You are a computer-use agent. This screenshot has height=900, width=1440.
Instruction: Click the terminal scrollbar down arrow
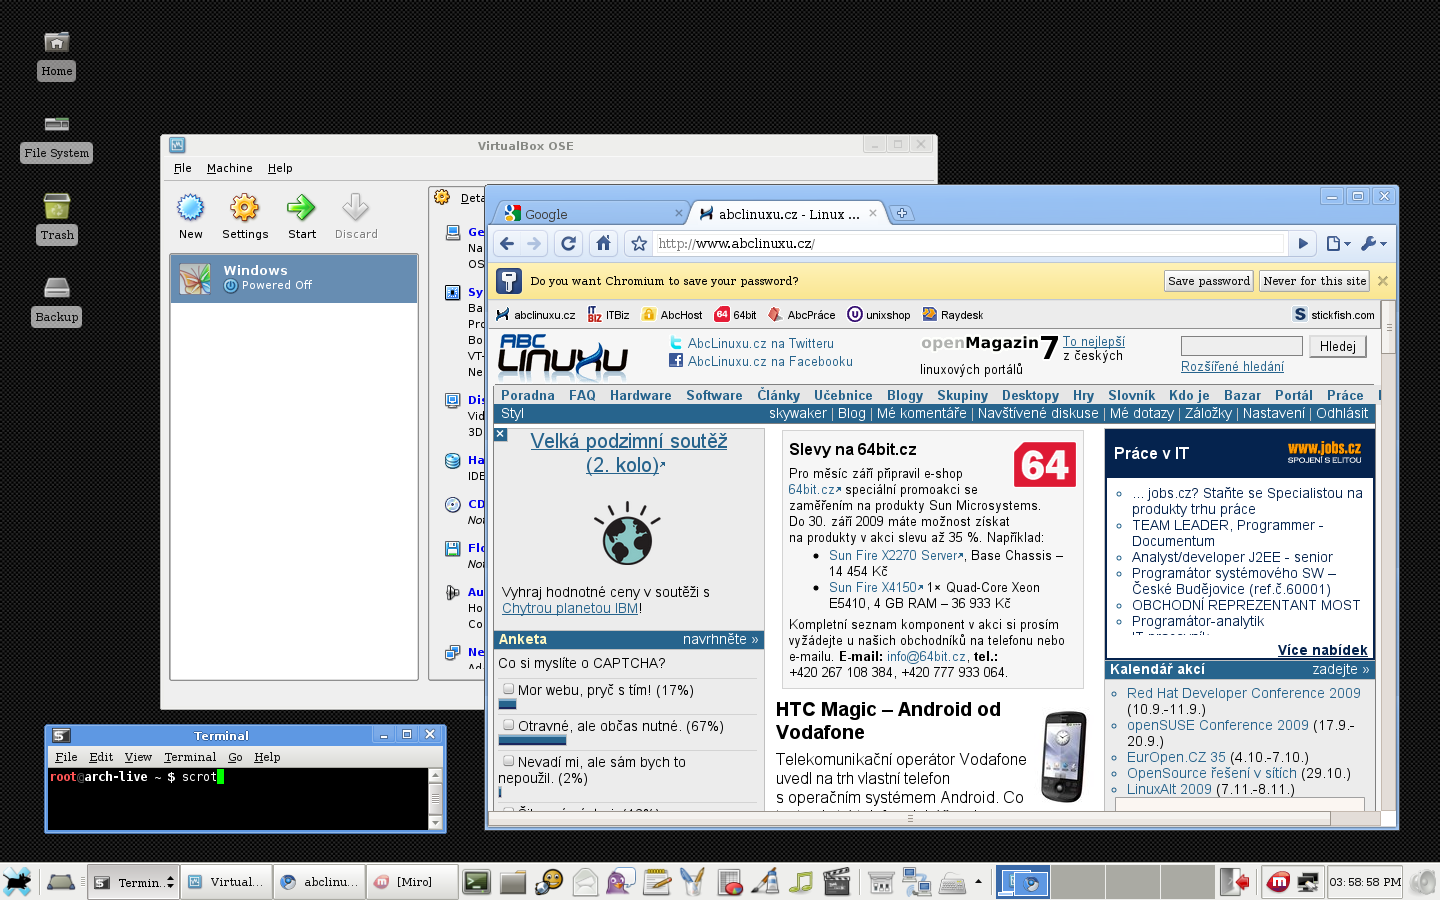click(435, 822)
